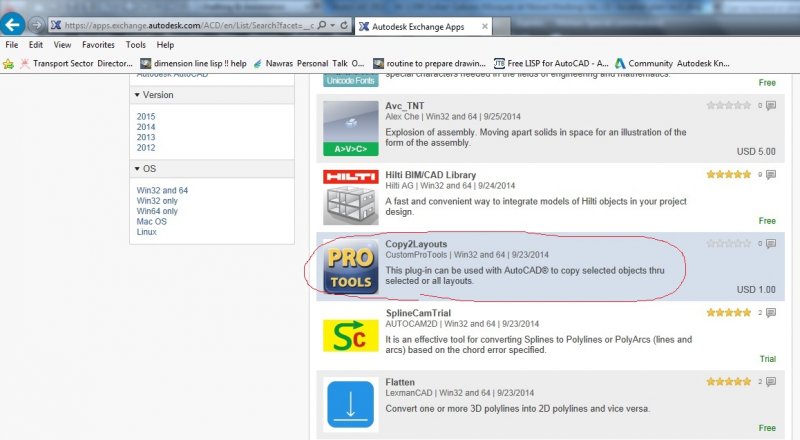Filter by version 2013
800x440 pixels.
(146, 137)
